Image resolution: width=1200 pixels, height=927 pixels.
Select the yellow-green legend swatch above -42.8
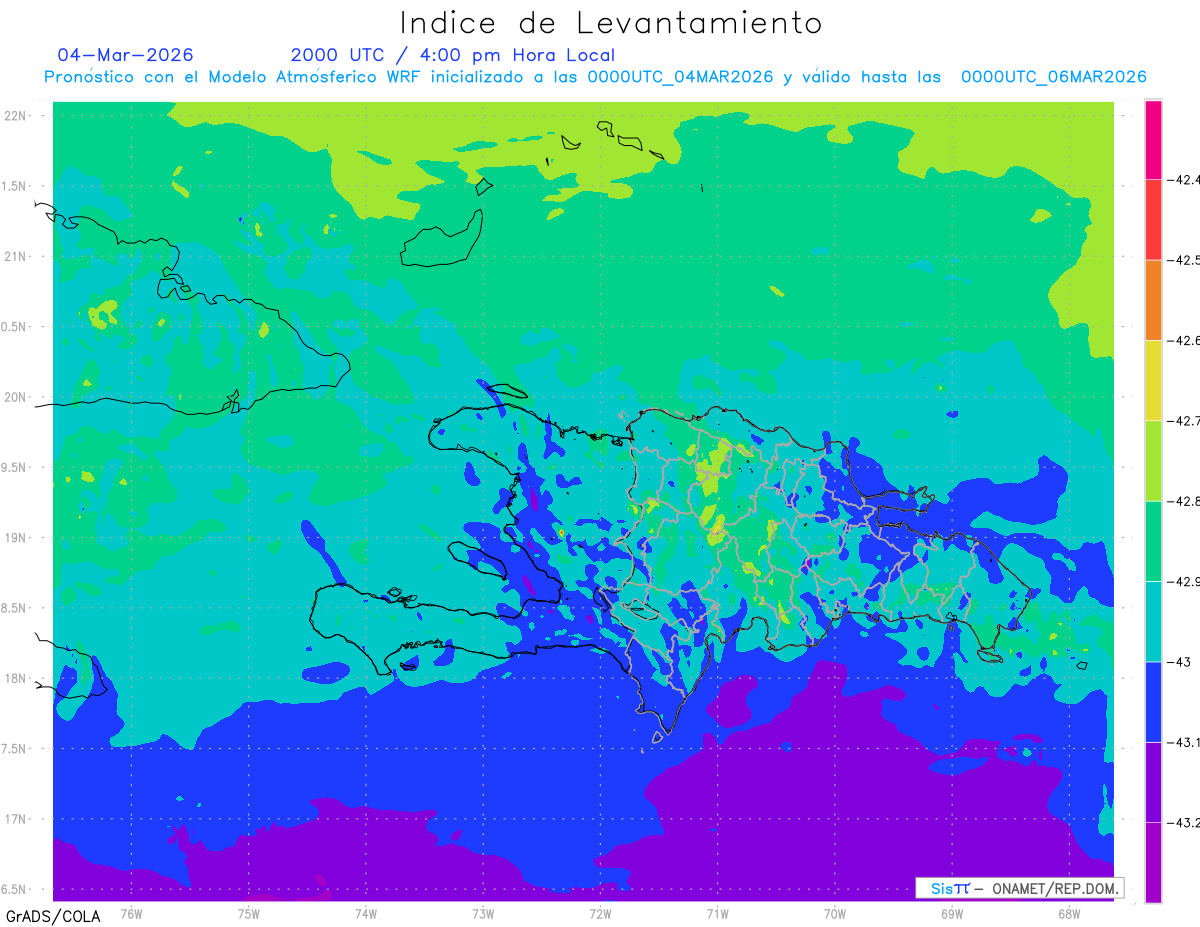[x=1153, y=461]
